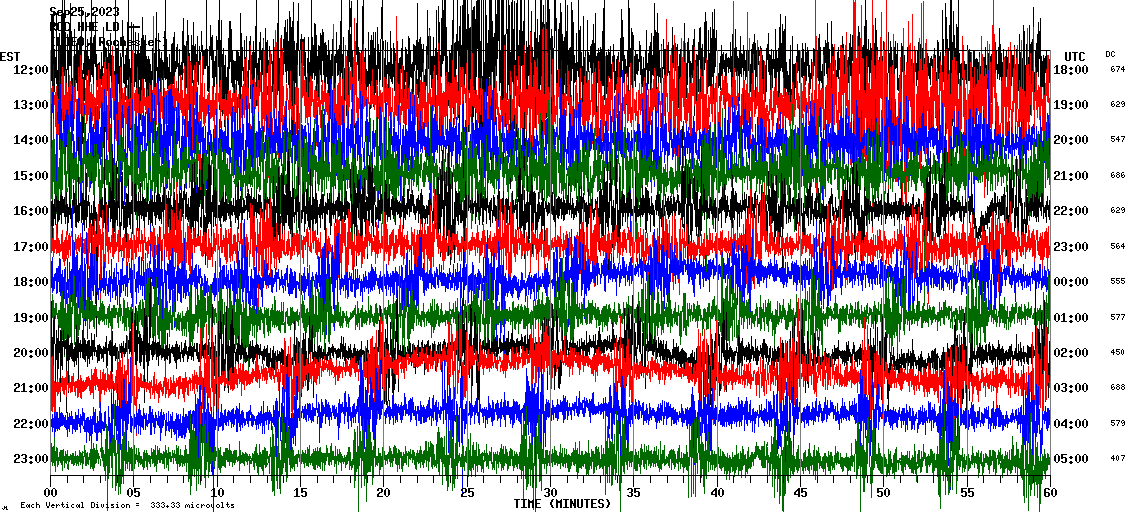Select the 23:00 EST trace label on the left axis
The width and height of the screenshot is (1130, 519).
click(30, 458)
